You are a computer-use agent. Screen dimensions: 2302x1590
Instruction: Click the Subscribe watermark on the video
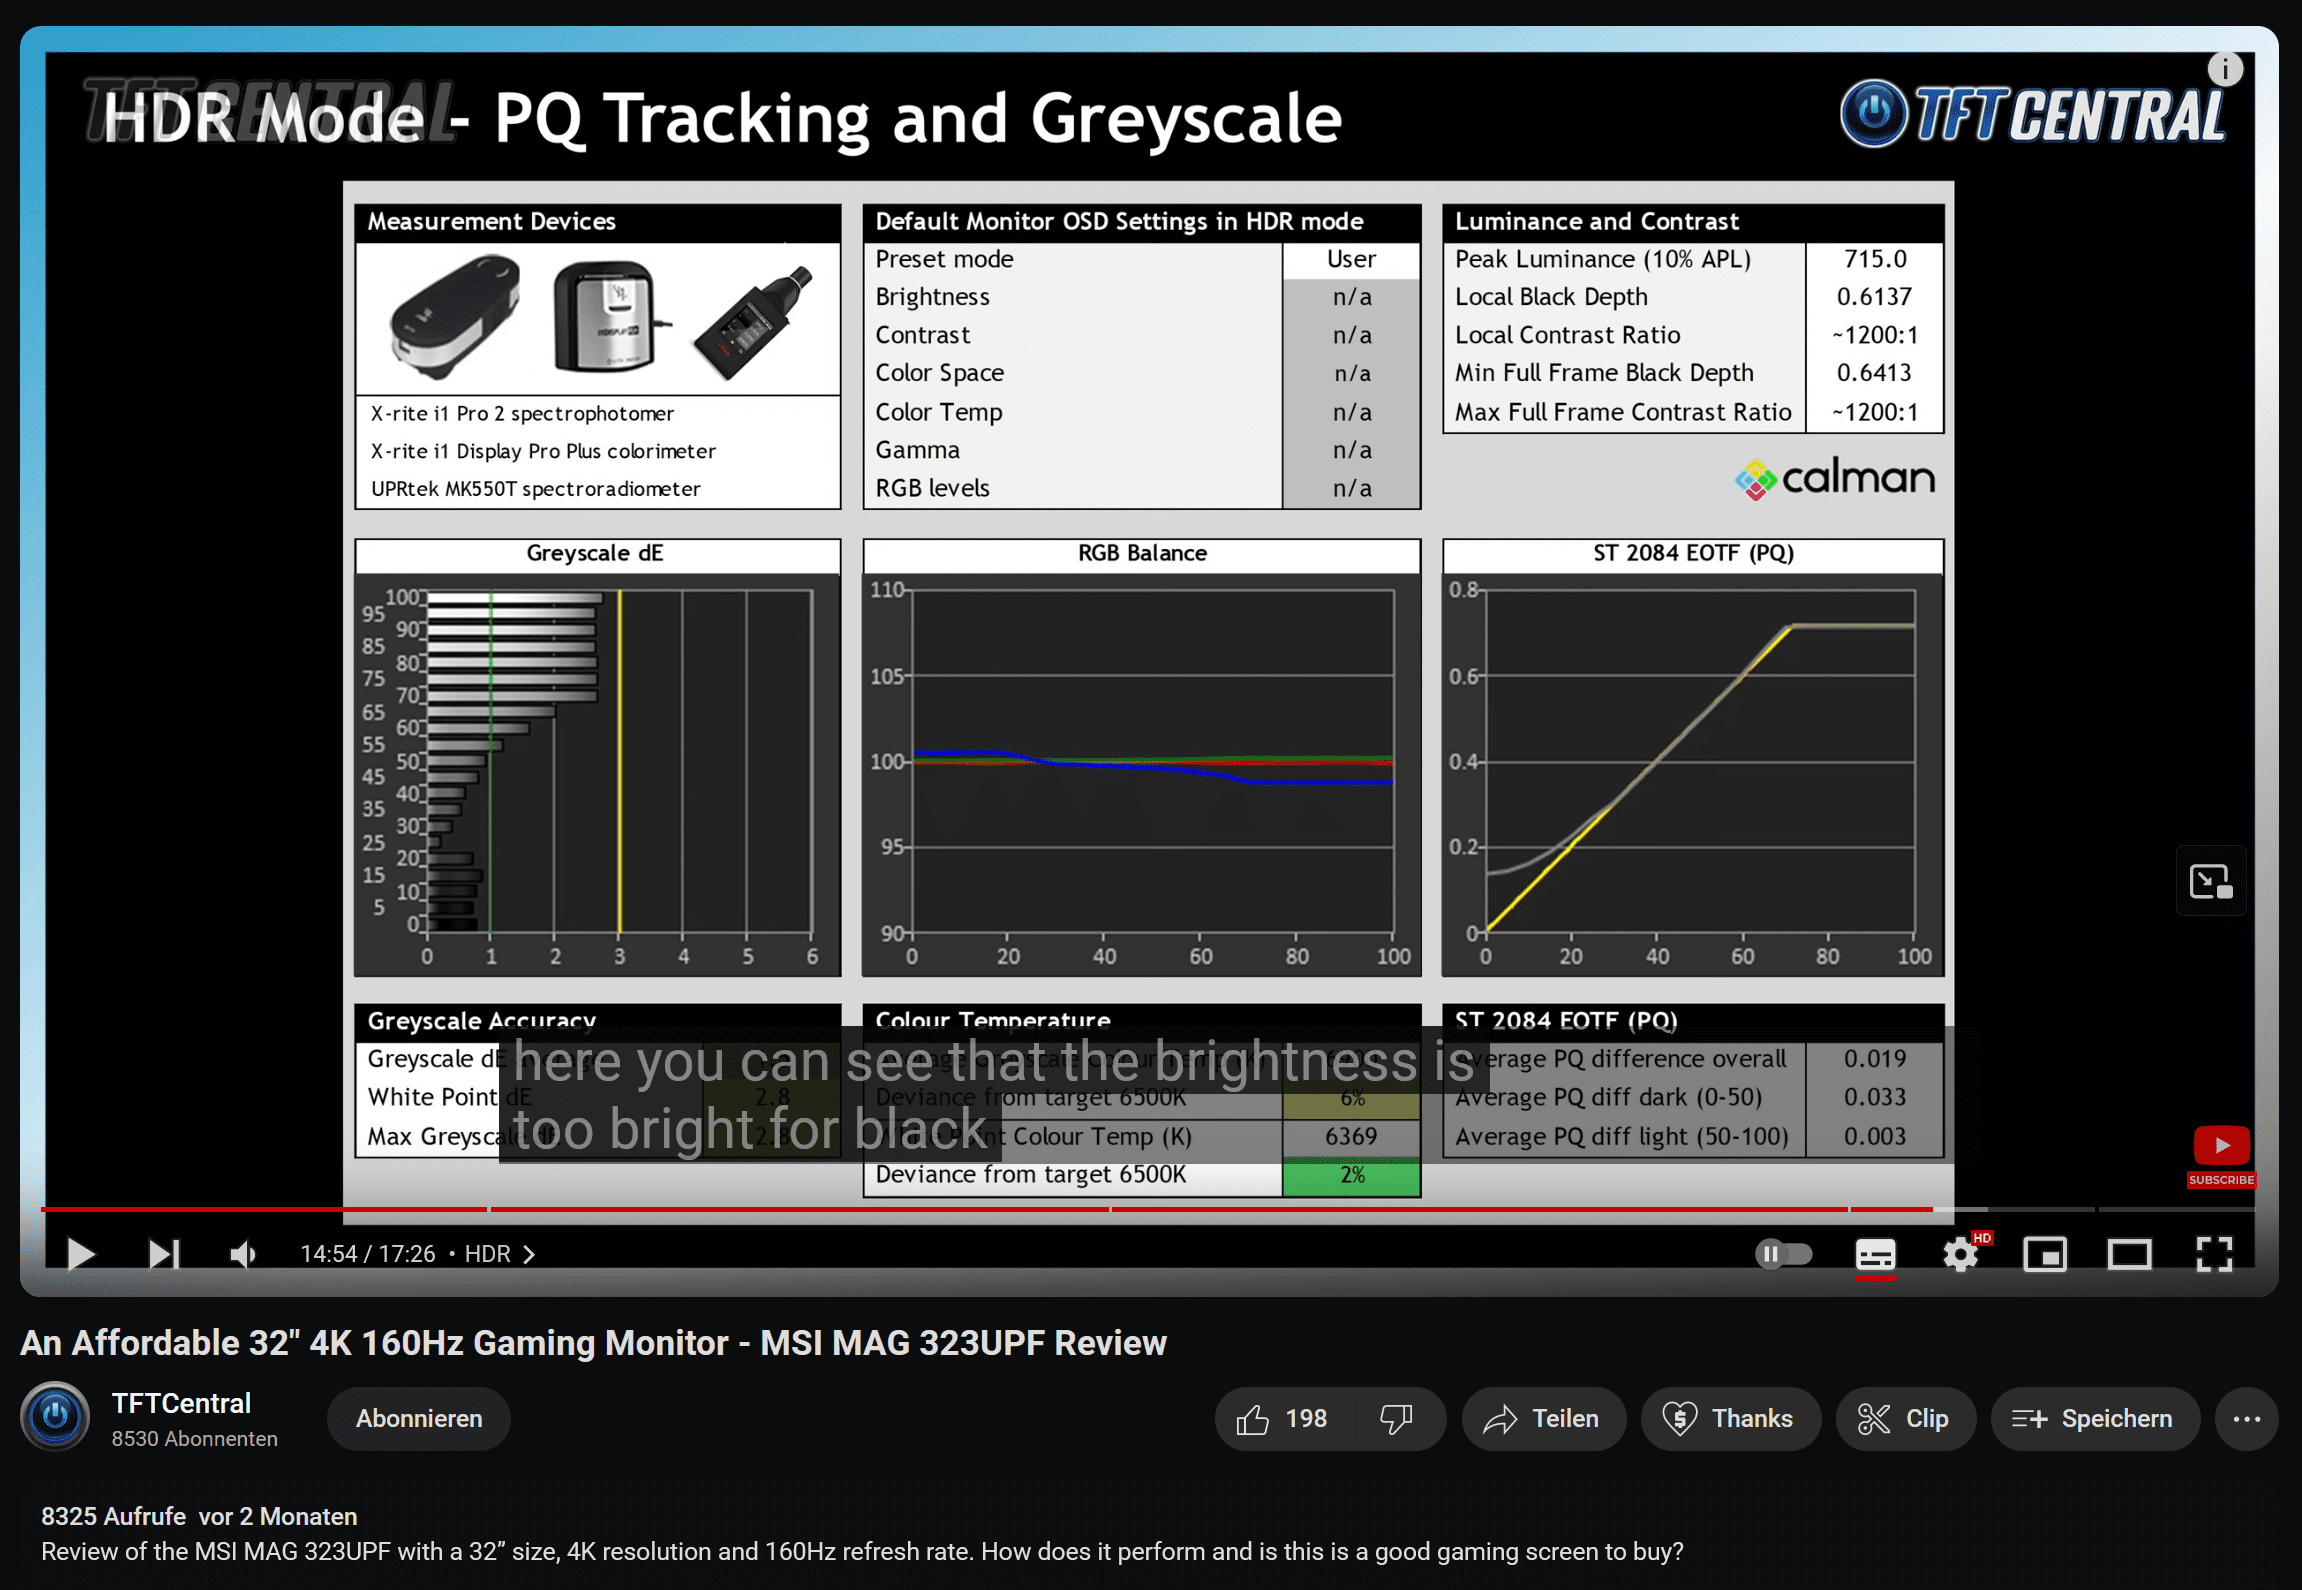(x=2221, y=1157)
